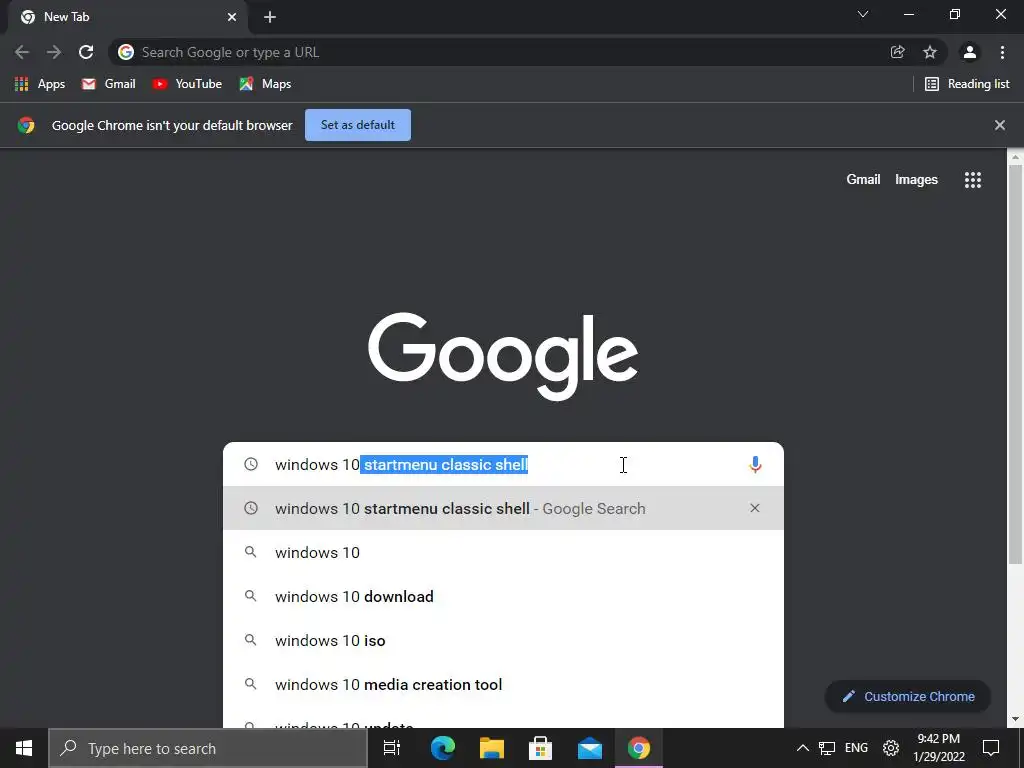
Task: Click the taskbar search box
Action: [208, 748]
